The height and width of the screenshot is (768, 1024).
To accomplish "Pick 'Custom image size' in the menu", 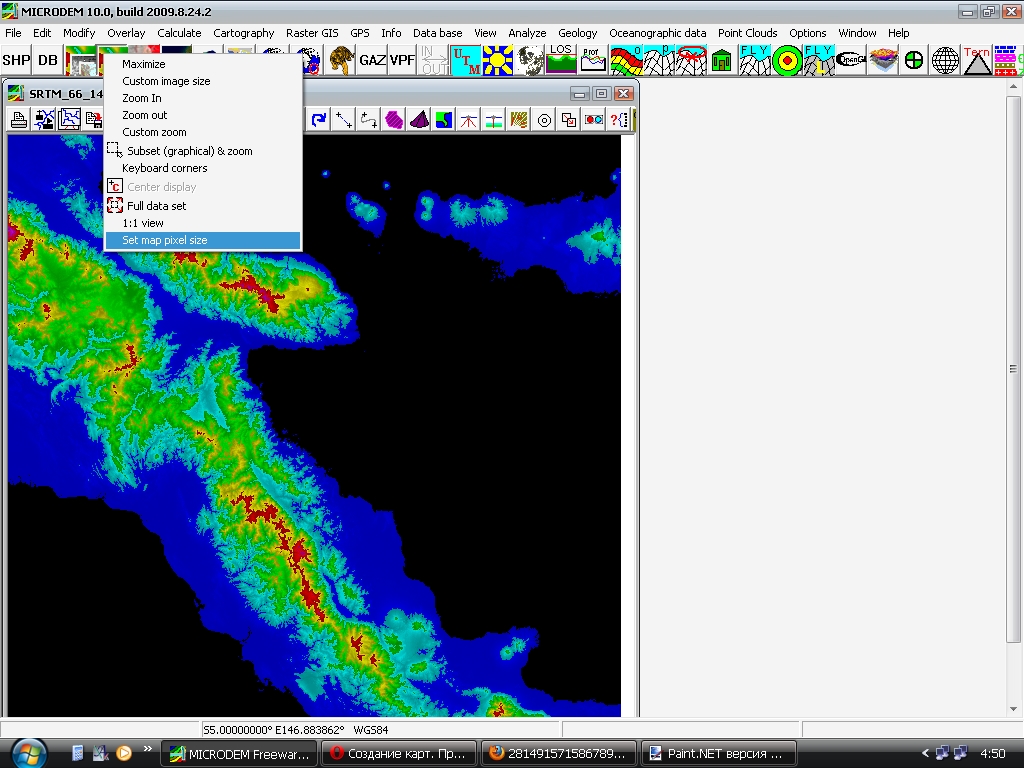I will (x=166, y=81).
